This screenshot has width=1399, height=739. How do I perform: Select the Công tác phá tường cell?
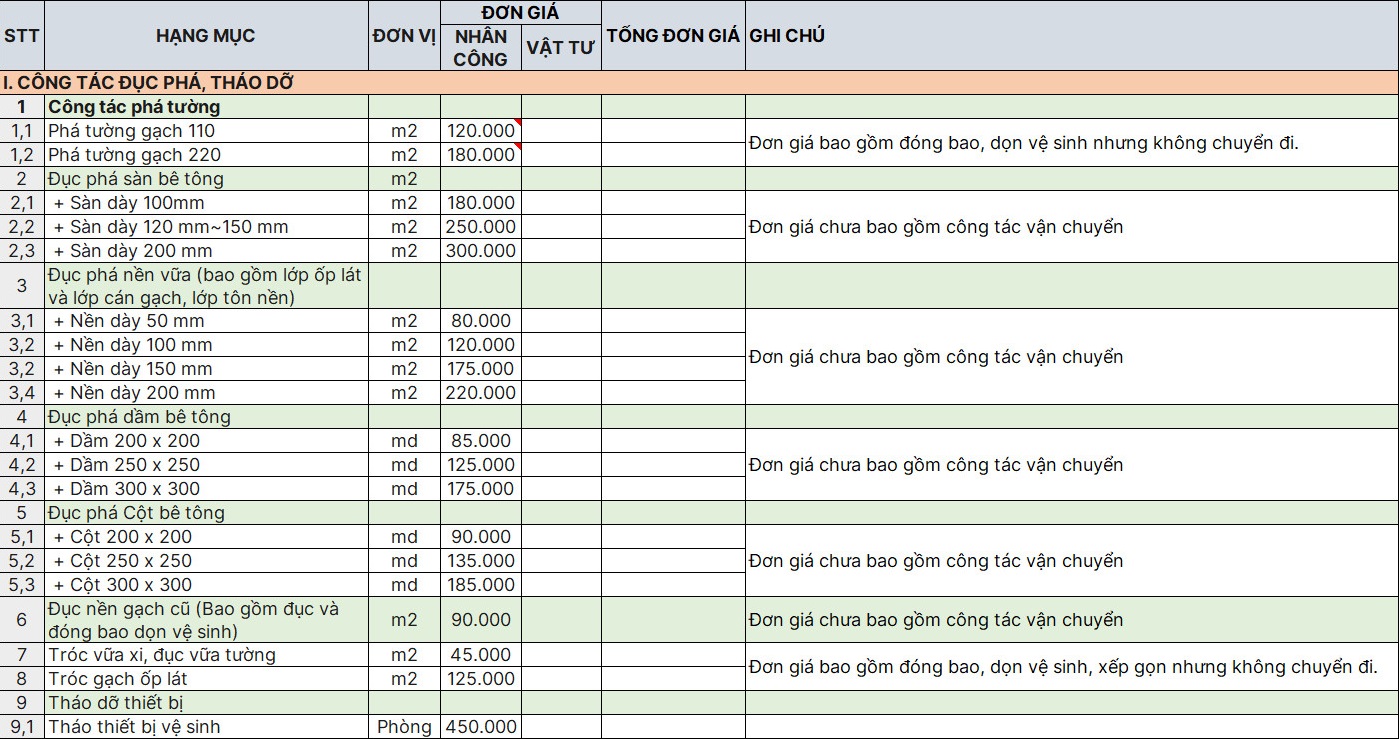(206, 107)
